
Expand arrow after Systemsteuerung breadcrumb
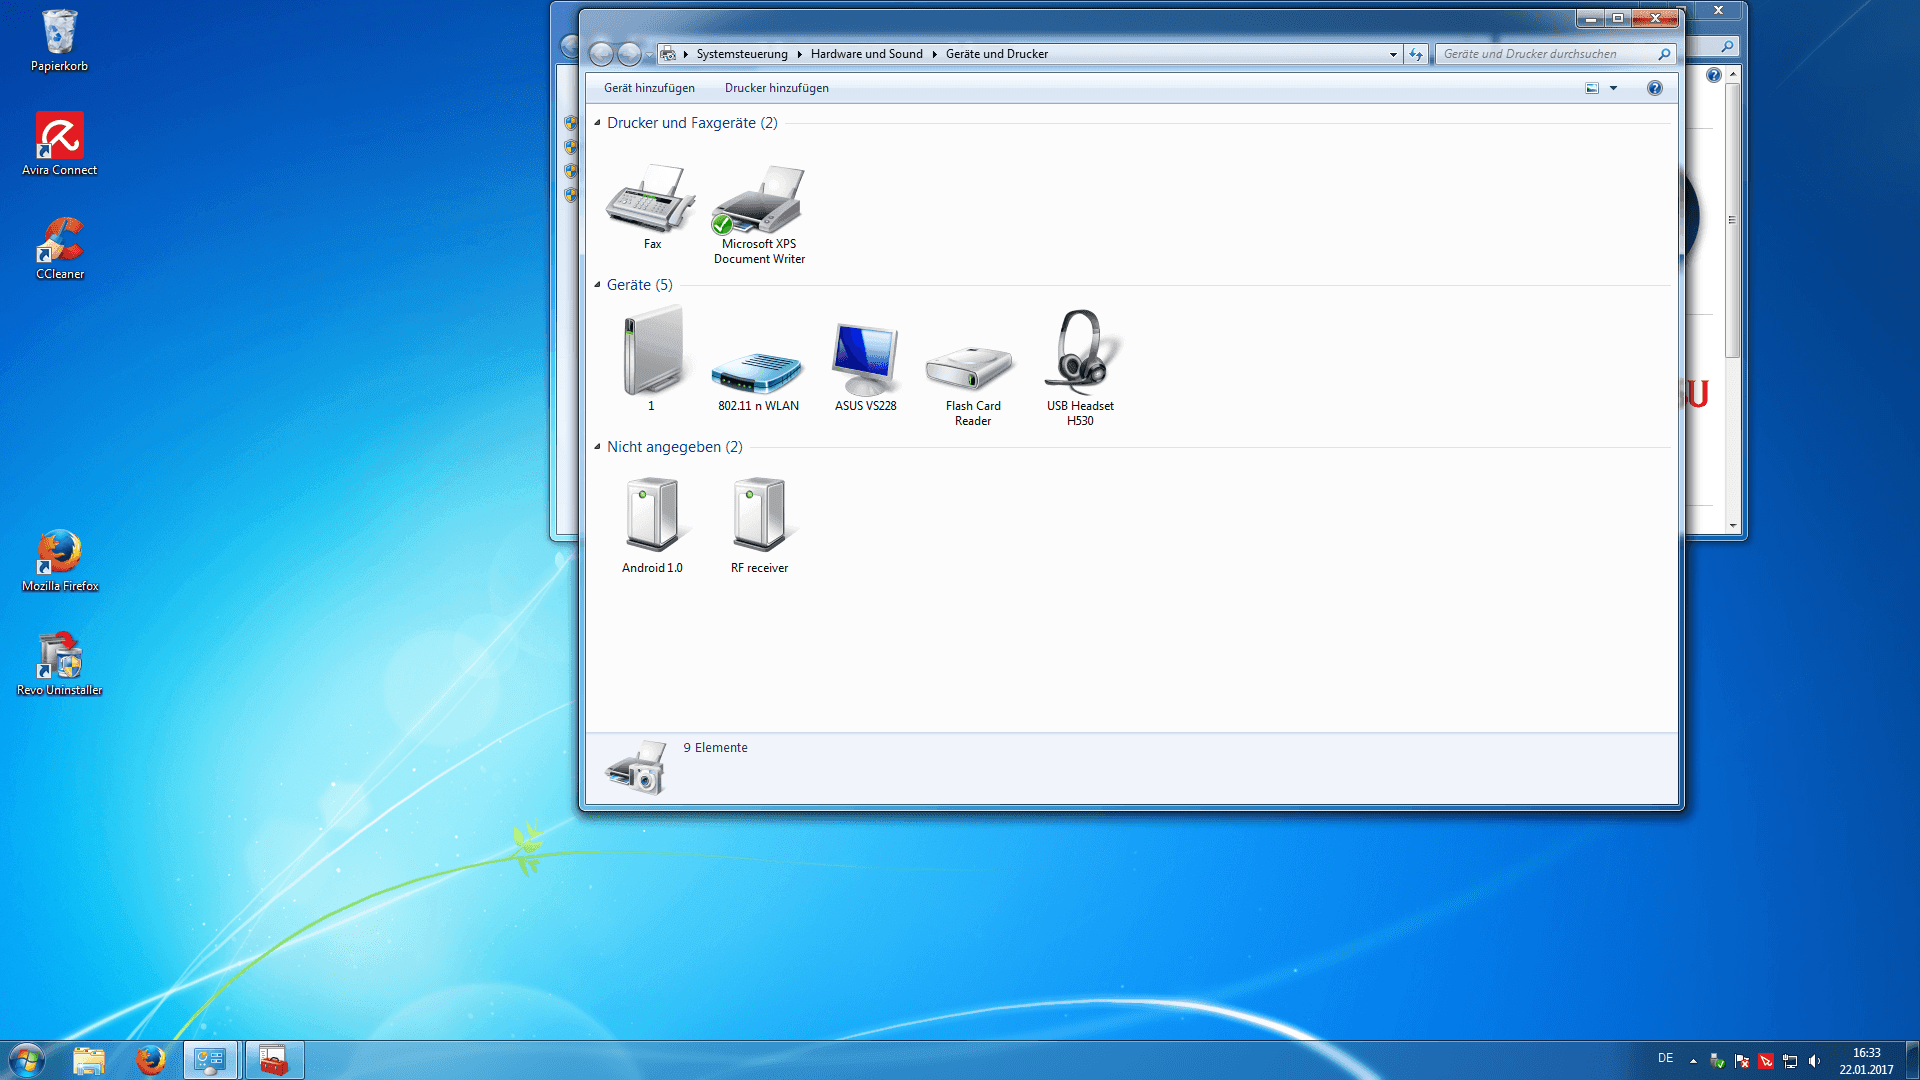[x=800, y=54]
